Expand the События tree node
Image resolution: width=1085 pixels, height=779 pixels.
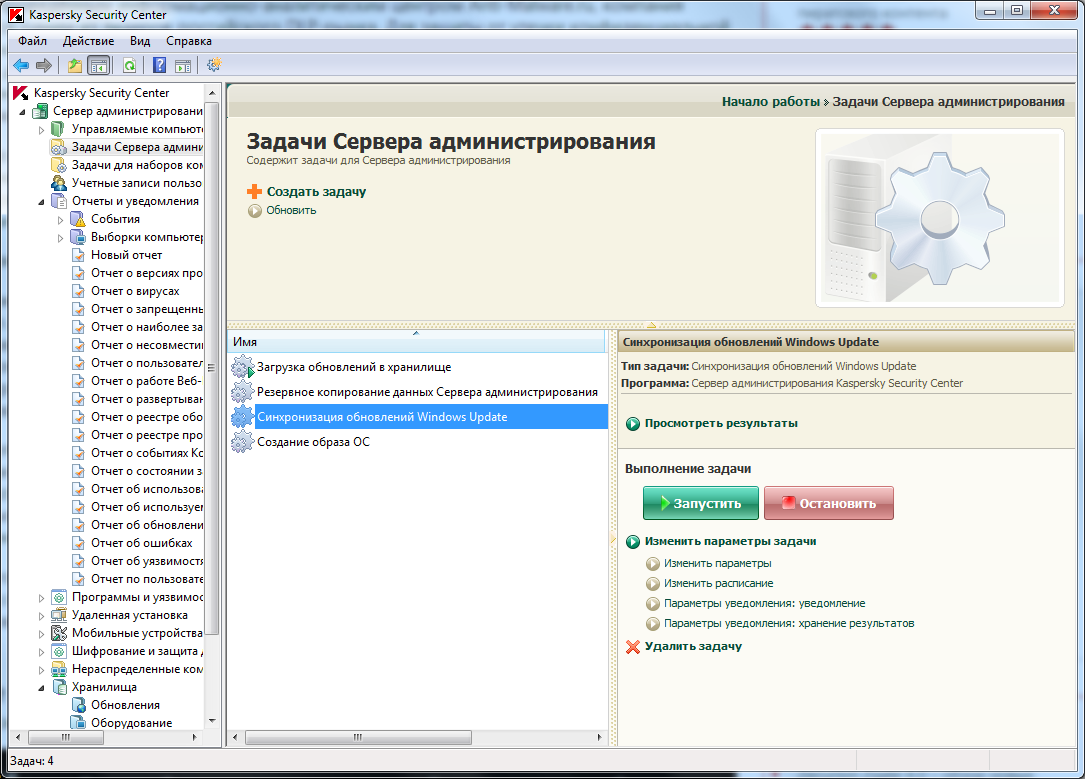click(60, 219)
